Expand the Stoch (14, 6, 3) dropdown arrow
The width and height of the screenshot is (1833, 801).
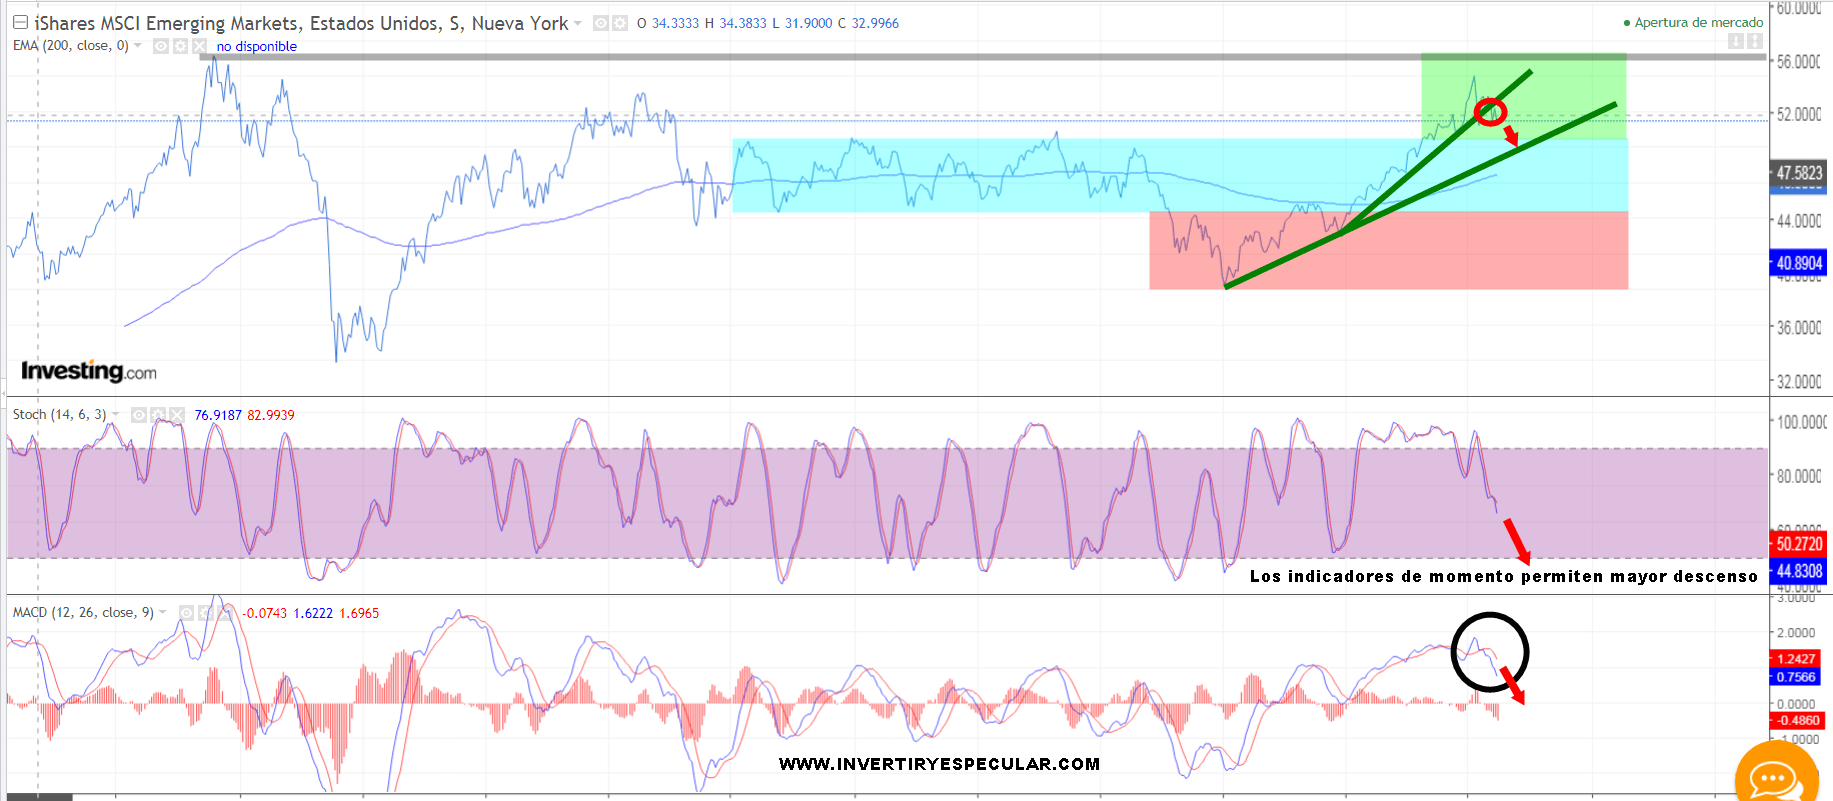coord(116,414)
